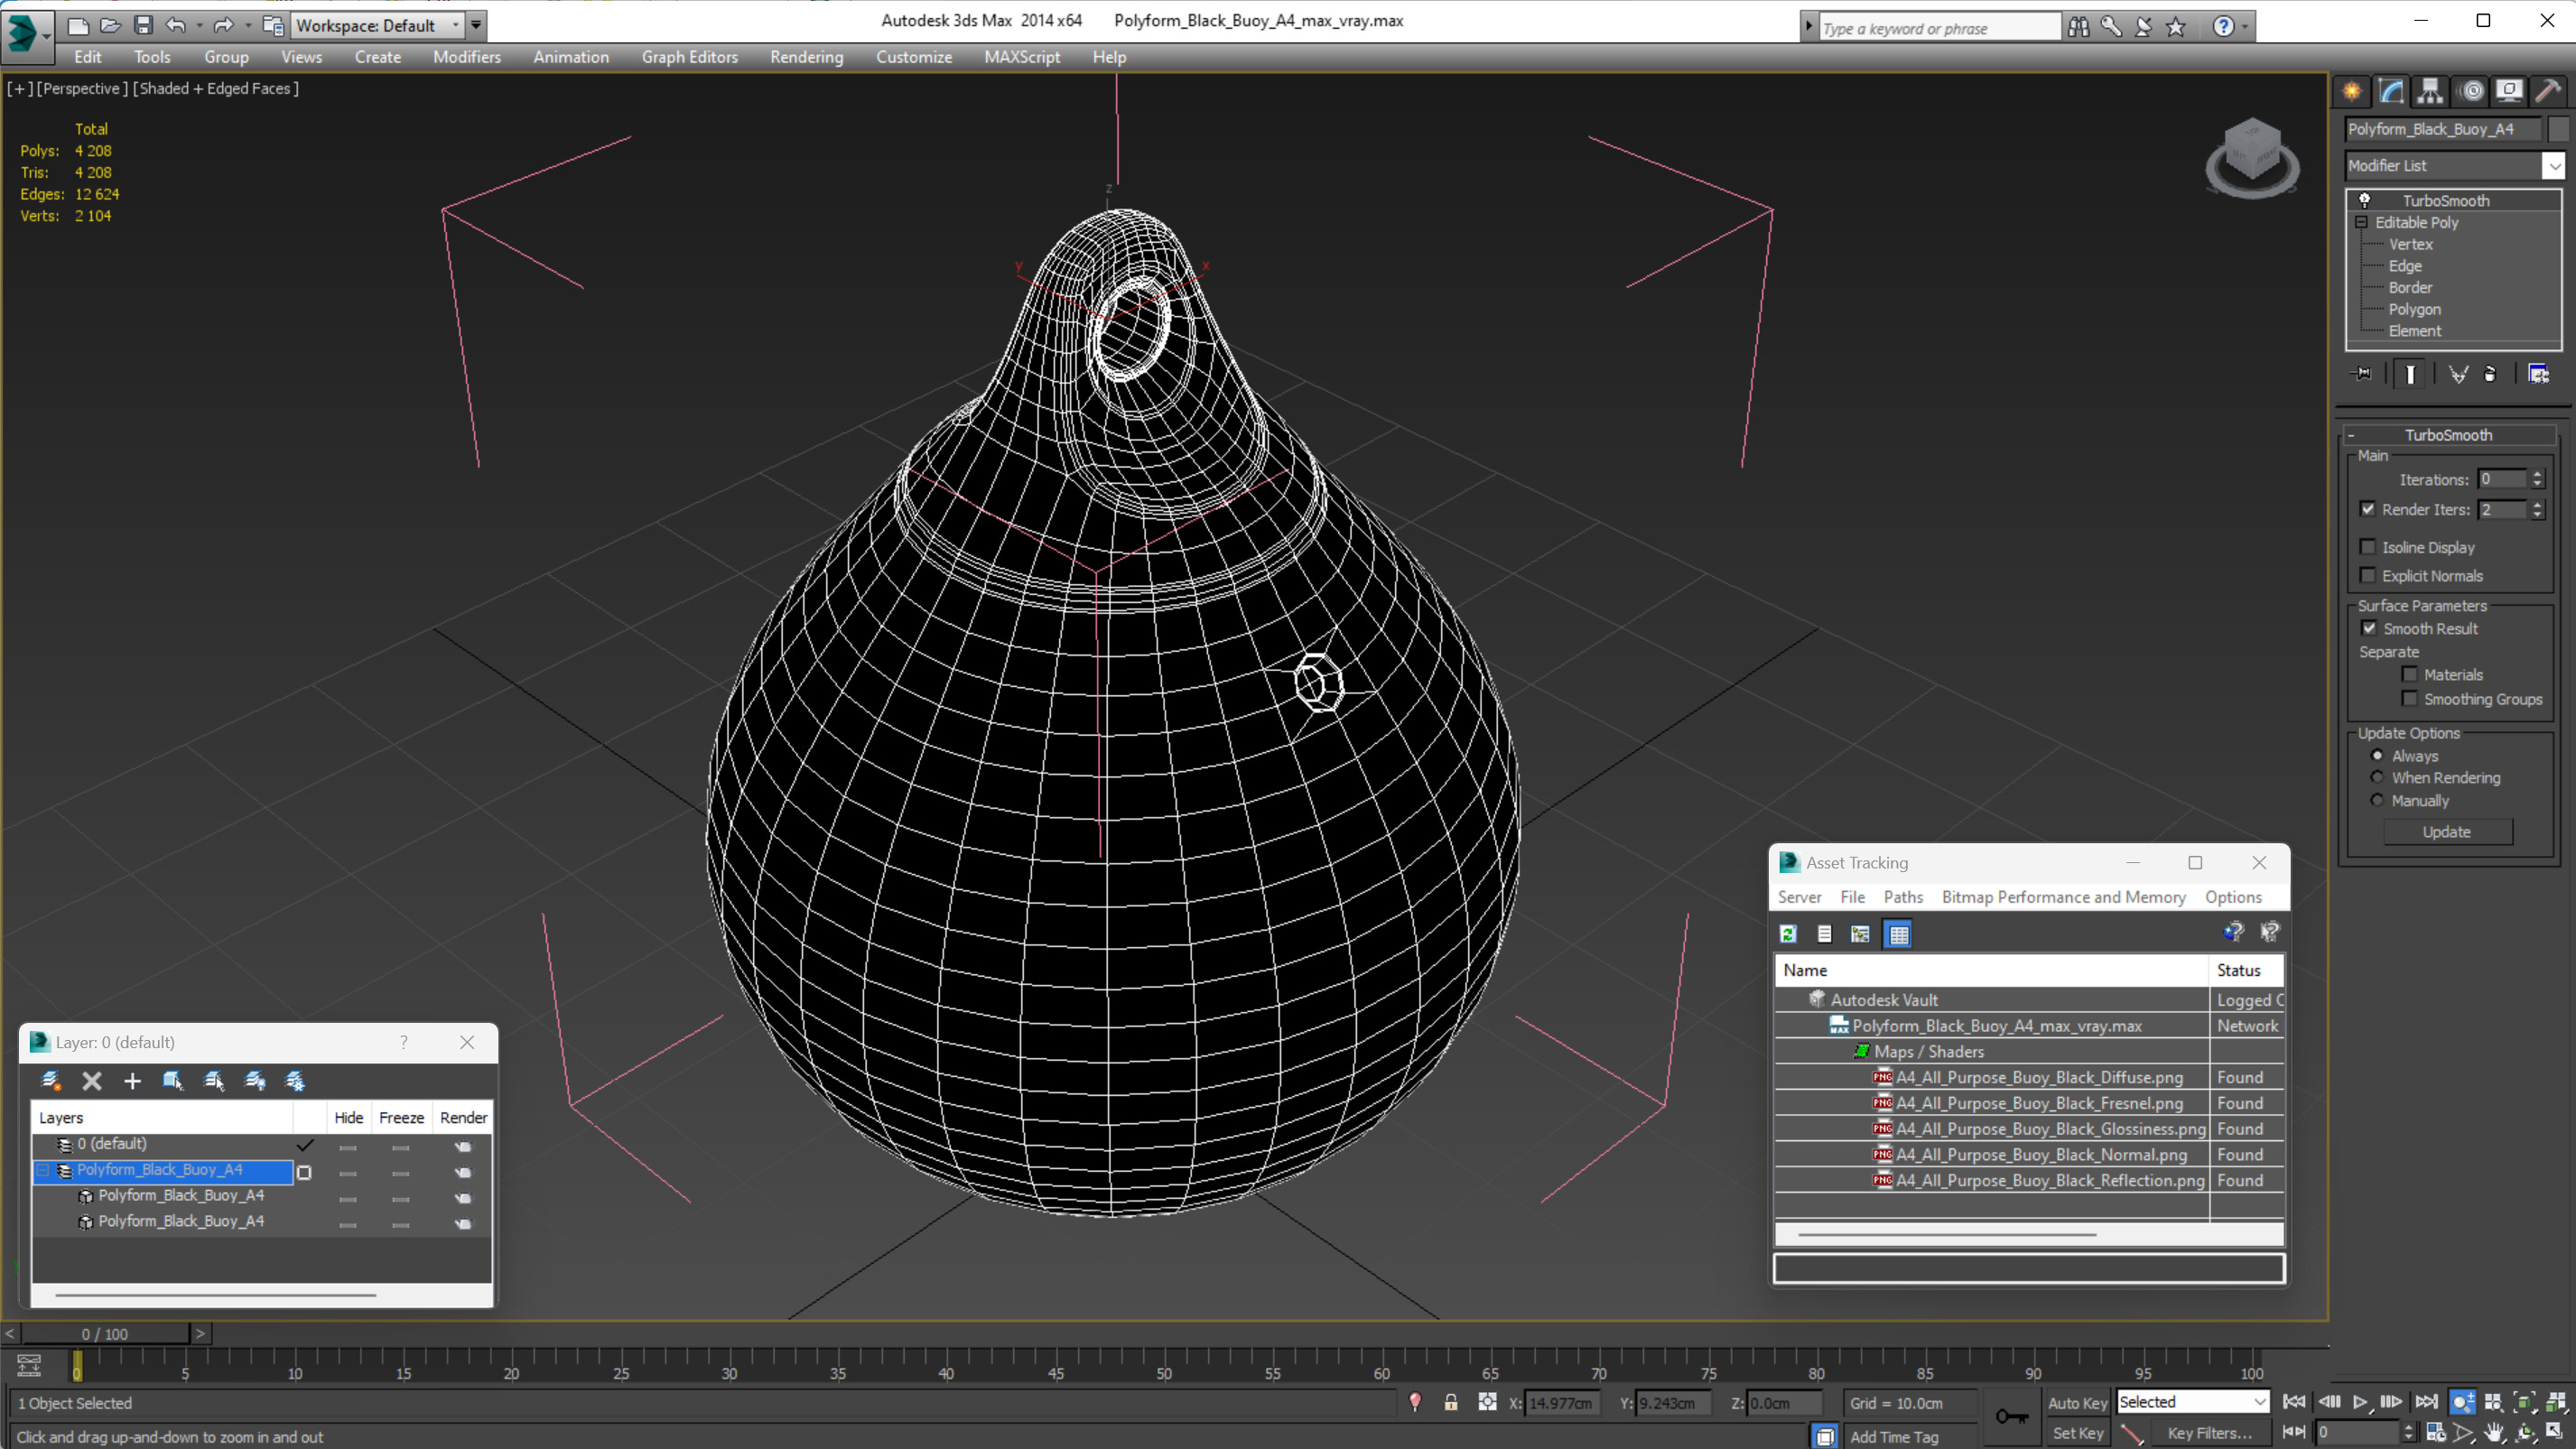Uncheck the Smooth Result checkbox
Screen dimensions: 2576x1449
click(x=2369, y=628)
